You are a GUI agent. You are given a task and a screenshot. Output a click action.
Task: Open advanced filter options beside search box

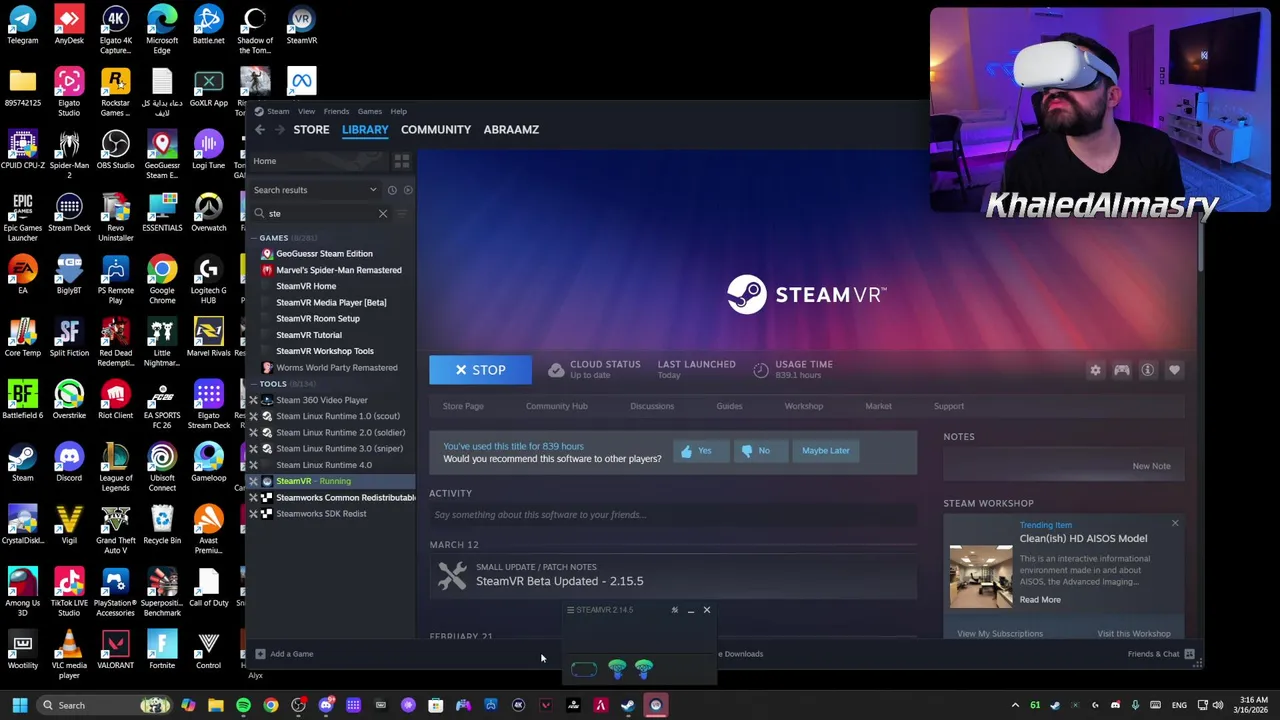tap(402, 213)
